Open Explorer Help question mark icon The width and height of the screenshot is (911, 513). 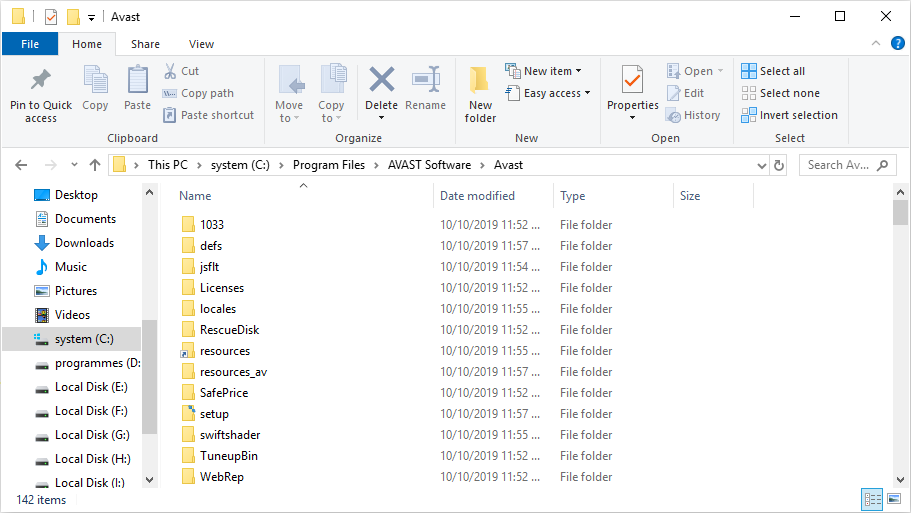pos(898,43)
